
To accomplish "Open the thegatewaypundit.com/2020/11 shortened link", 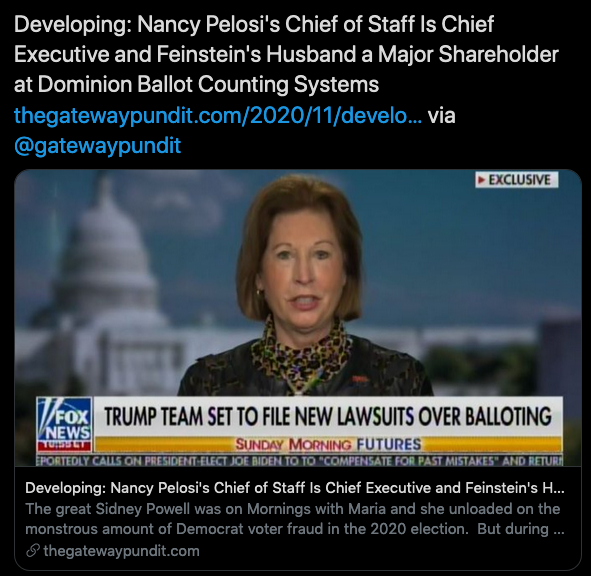I will 218,116.
